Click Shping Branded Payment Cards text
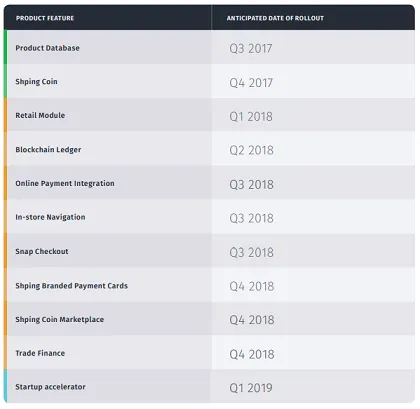The height and width of the screenshot is (409, 420). click(x=71, y=286)
